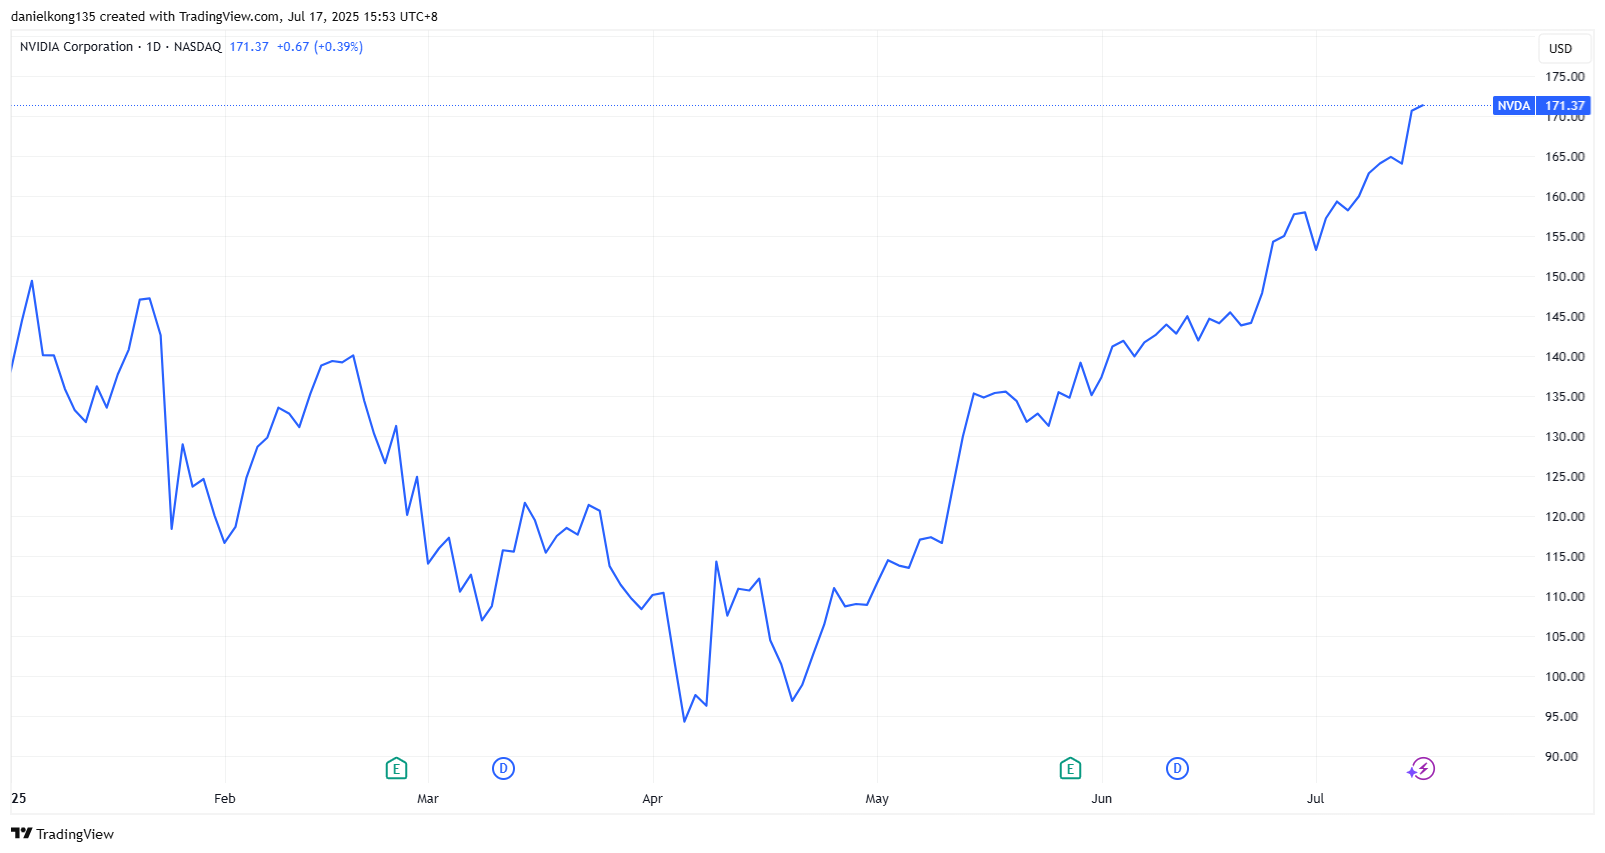The image size is (1605, 853).
Task: Open the dividend marker in March
Action: click(503, 769)
